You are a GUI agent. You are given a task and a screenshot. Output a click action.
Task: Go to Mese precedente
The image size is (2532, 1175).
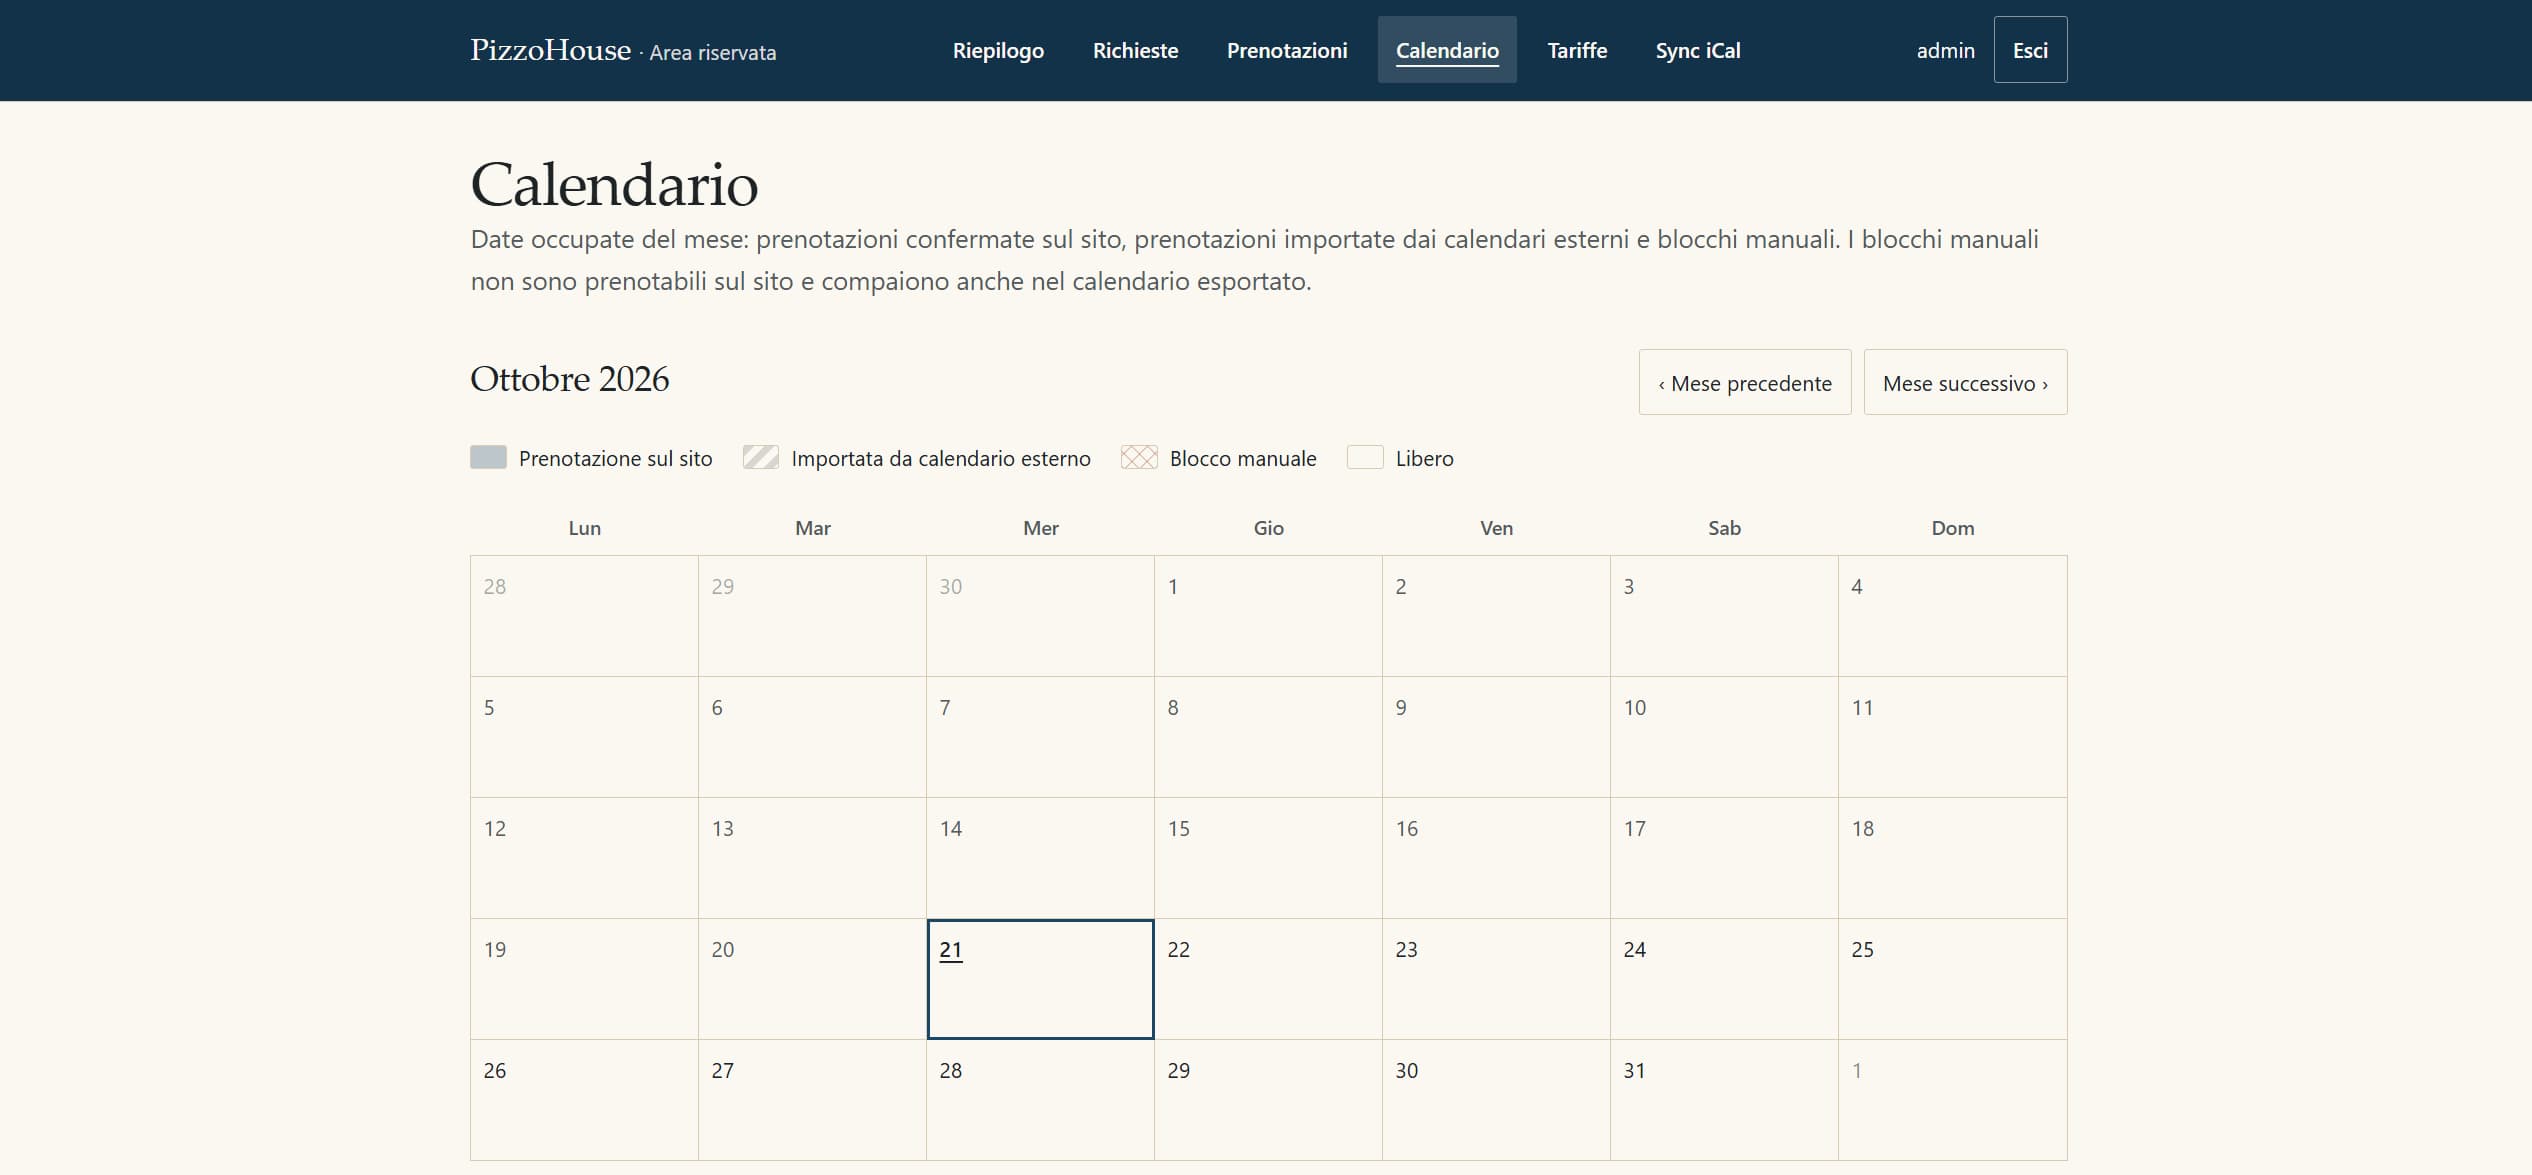pos(1745,383)
